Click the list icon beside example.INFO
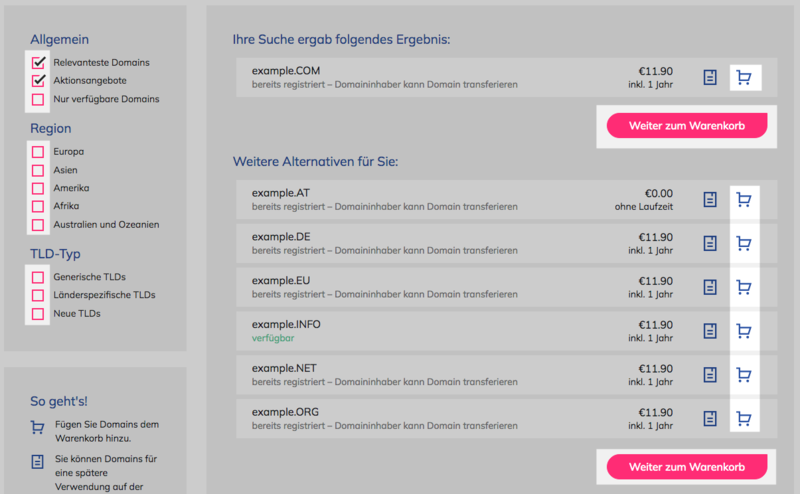This screenshot has height=494, width=800. click(x=710, y=331)
